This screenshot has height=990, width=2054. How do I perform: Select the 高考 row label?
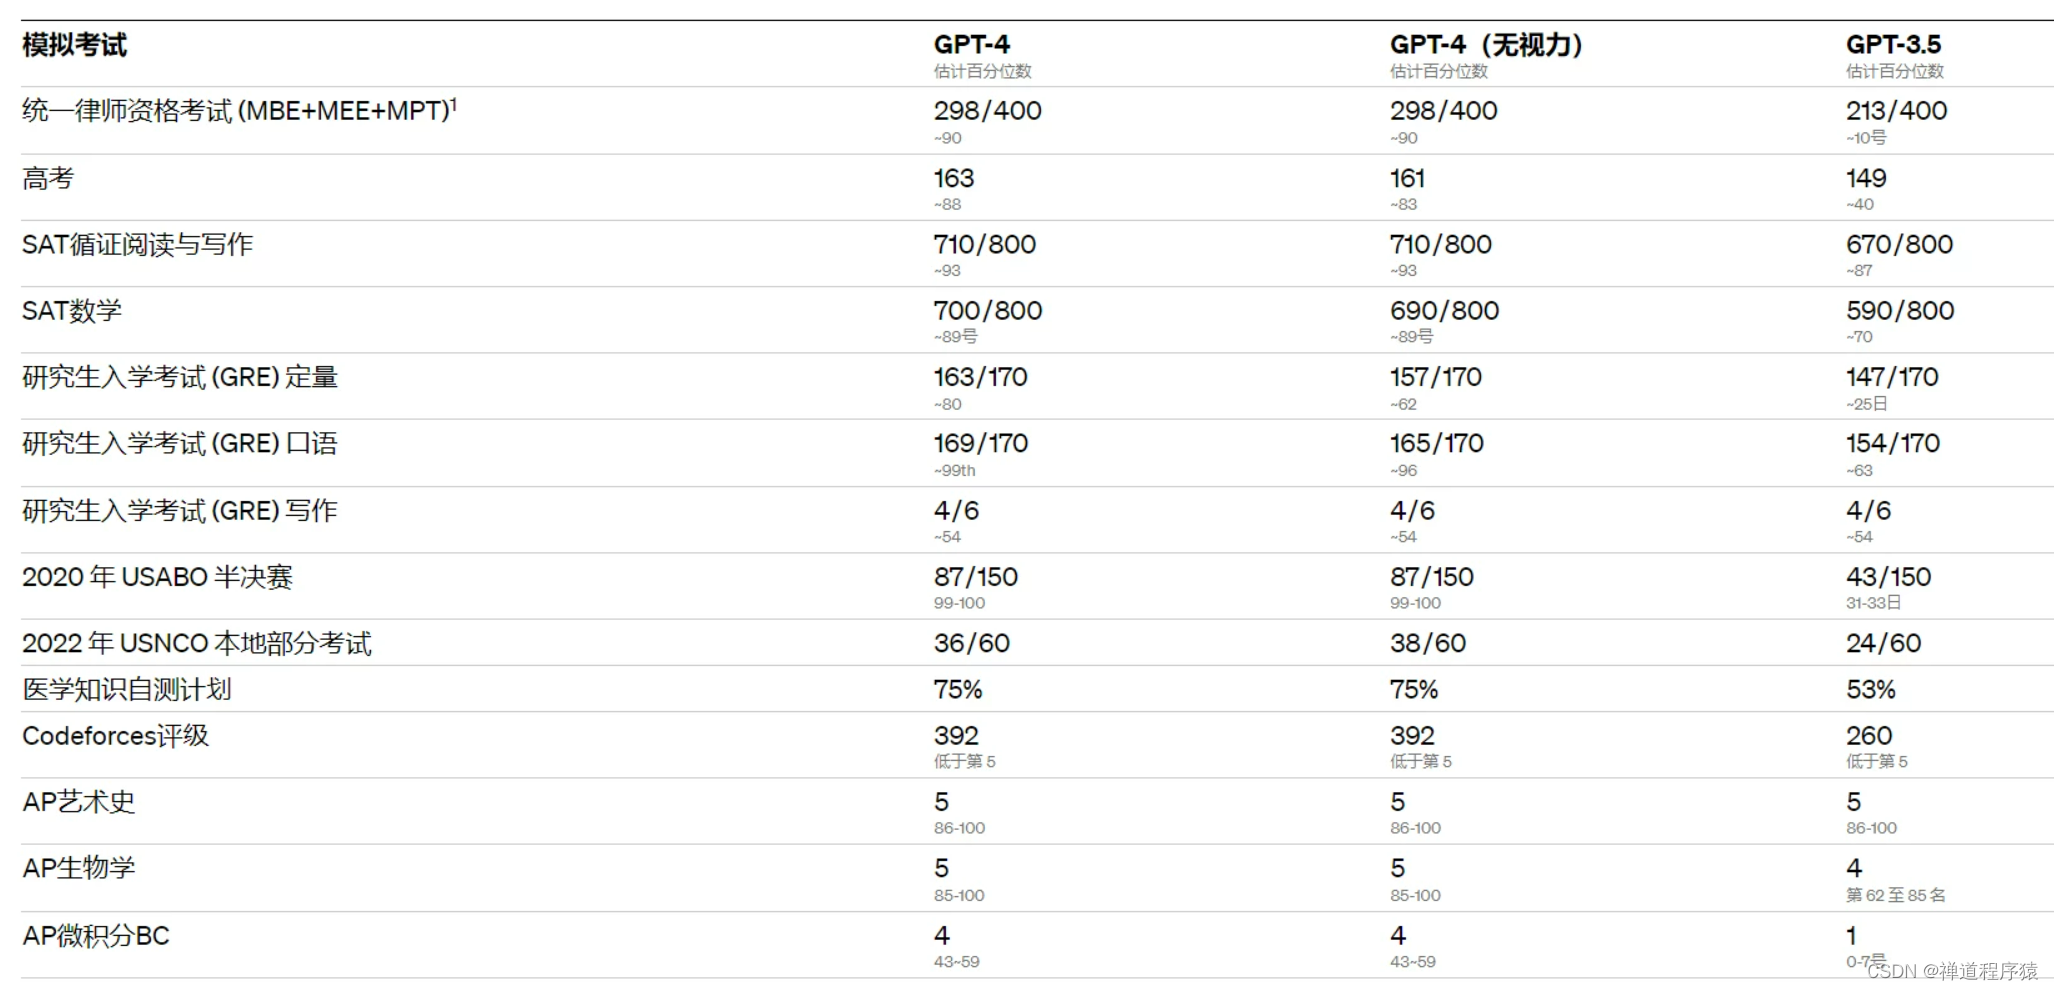(x=48, y=179)
